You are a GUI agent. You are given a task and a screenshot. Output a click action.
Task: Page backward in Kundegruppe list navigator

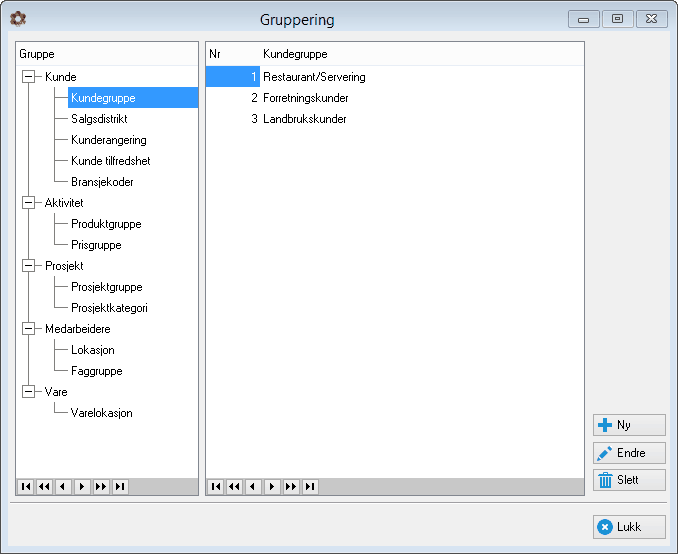234,487
